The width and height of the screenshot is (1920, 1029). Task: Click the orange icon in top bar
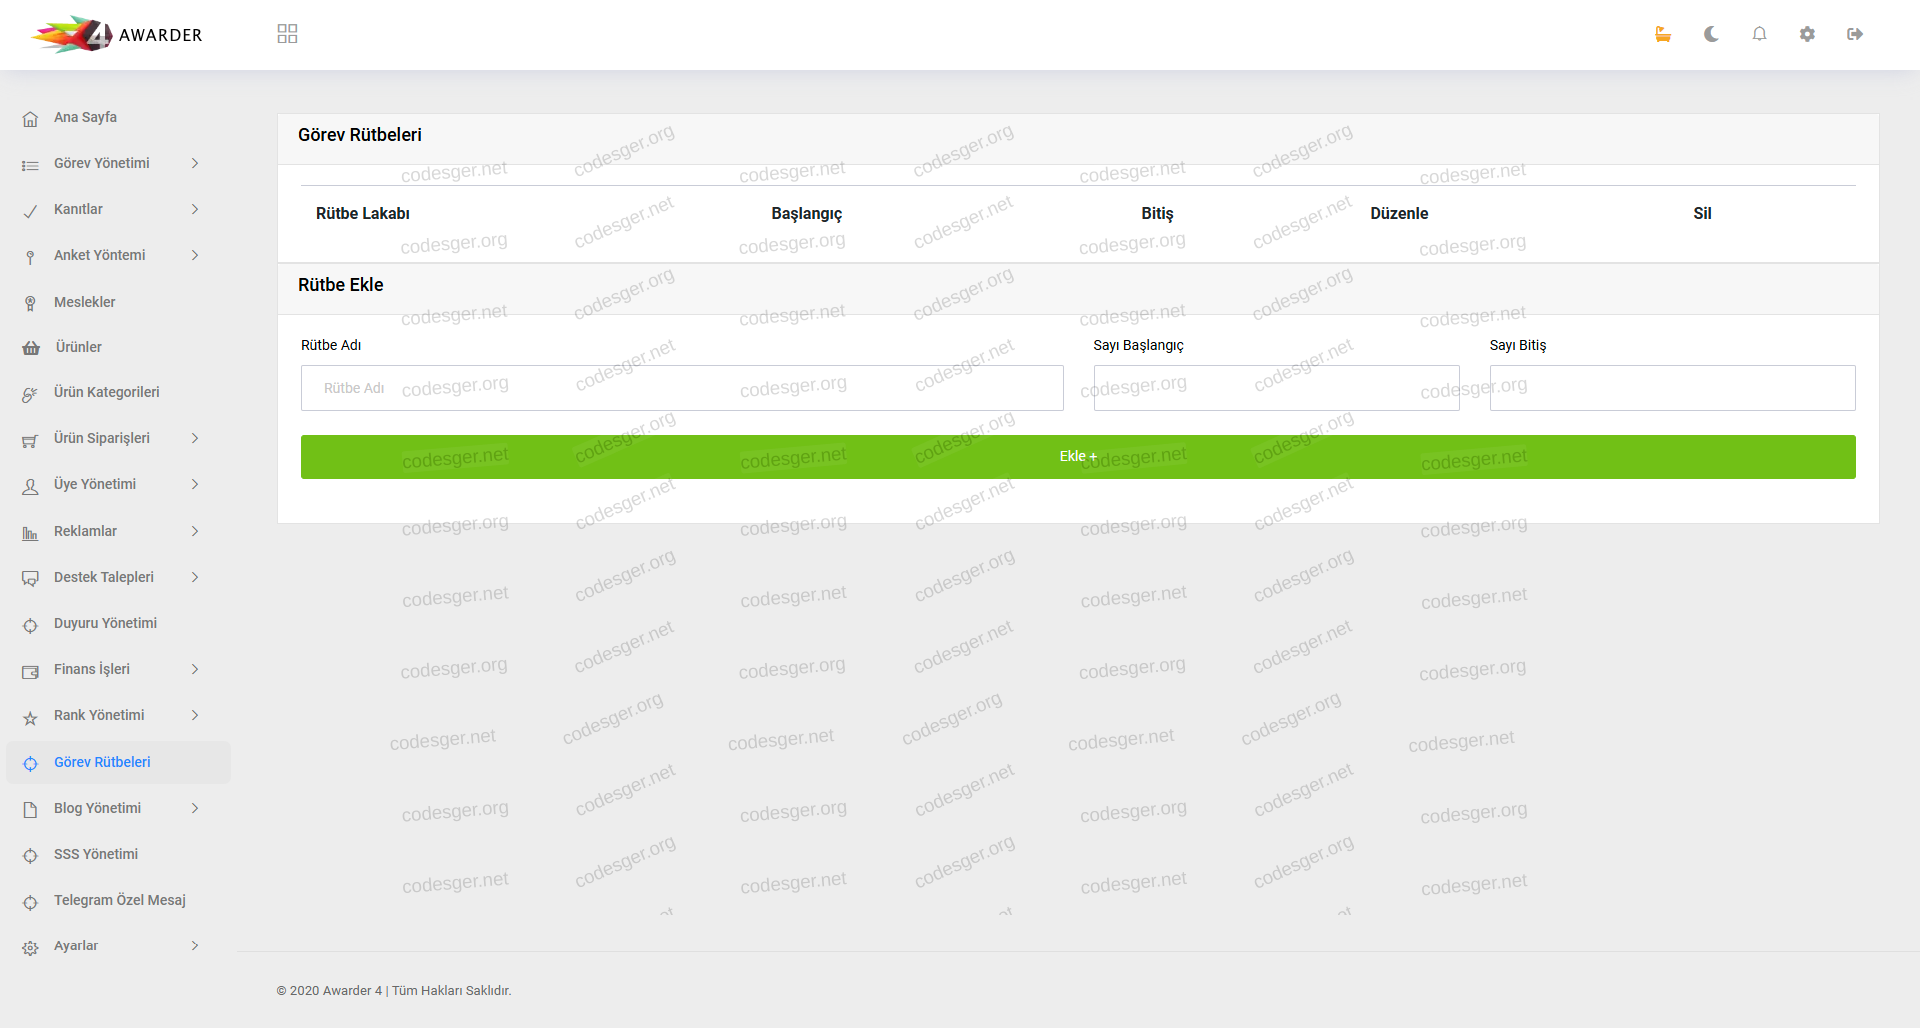coord(1663,34)
